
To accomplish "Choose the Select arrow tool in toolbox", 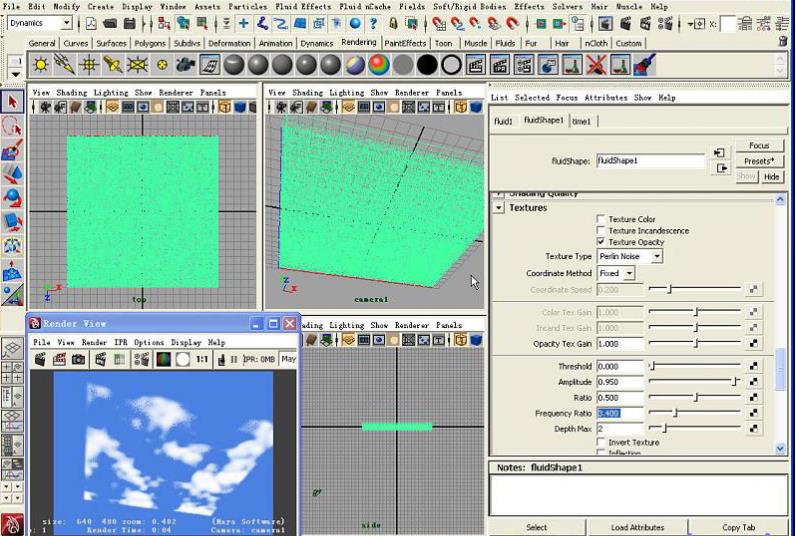I will 12,102.
